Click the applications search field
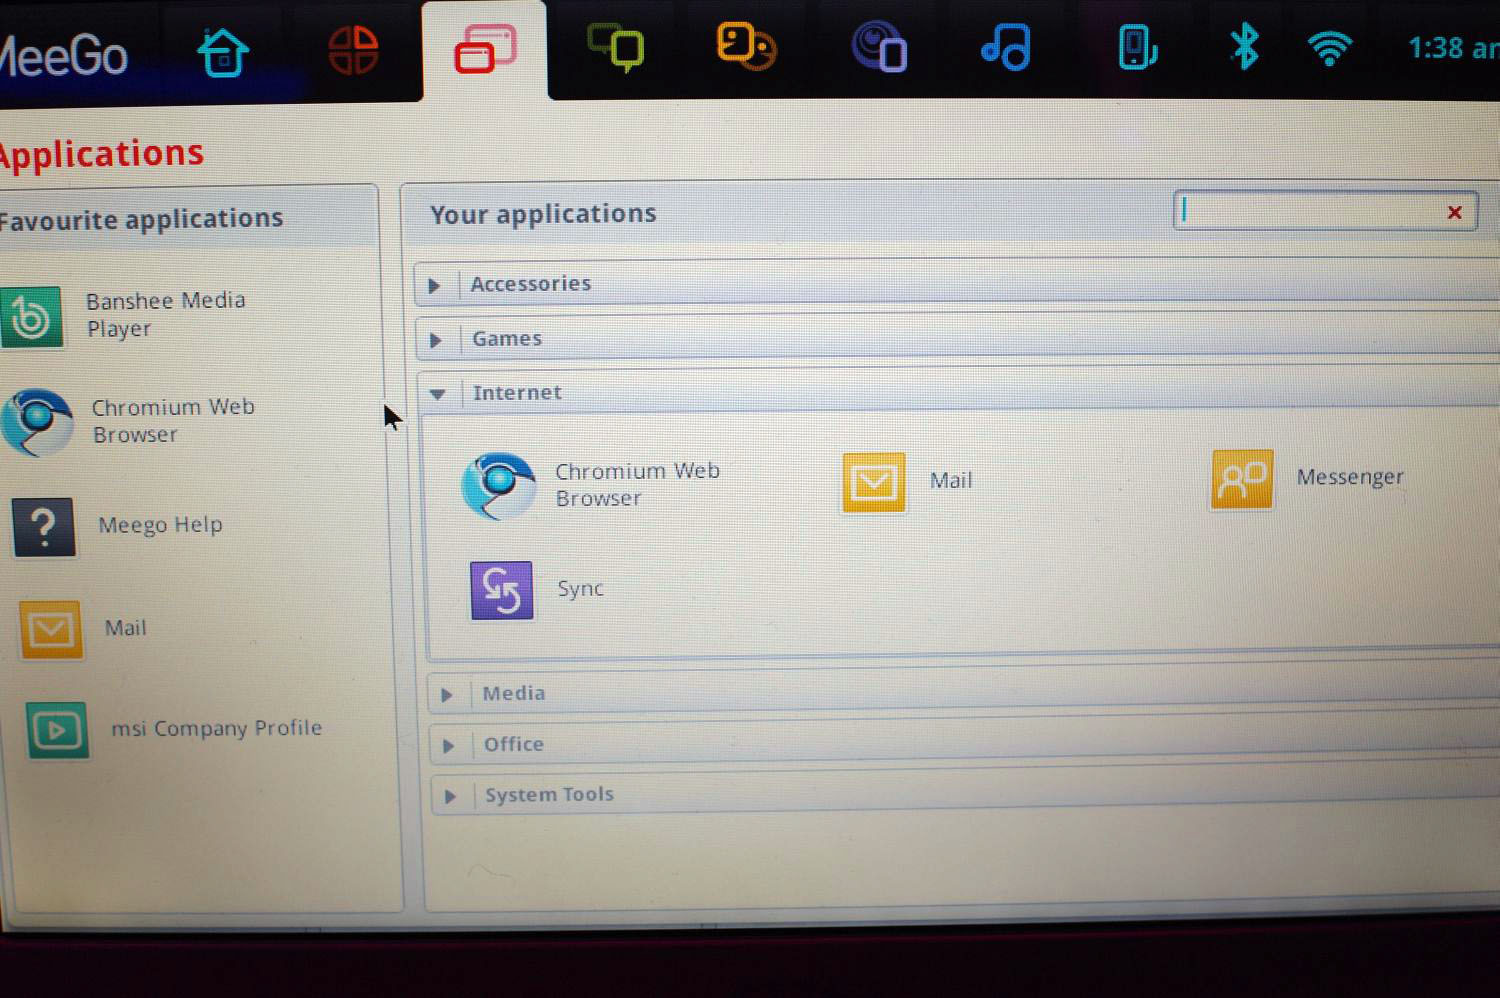1500x998 pixels. pos(1325,211)
